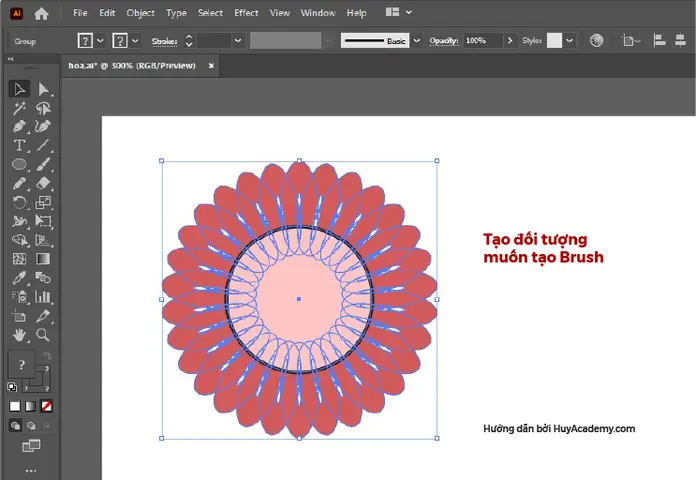Select the Puppet Warp tool
Screen dimensions: 696x480
[x=20, y=221]
